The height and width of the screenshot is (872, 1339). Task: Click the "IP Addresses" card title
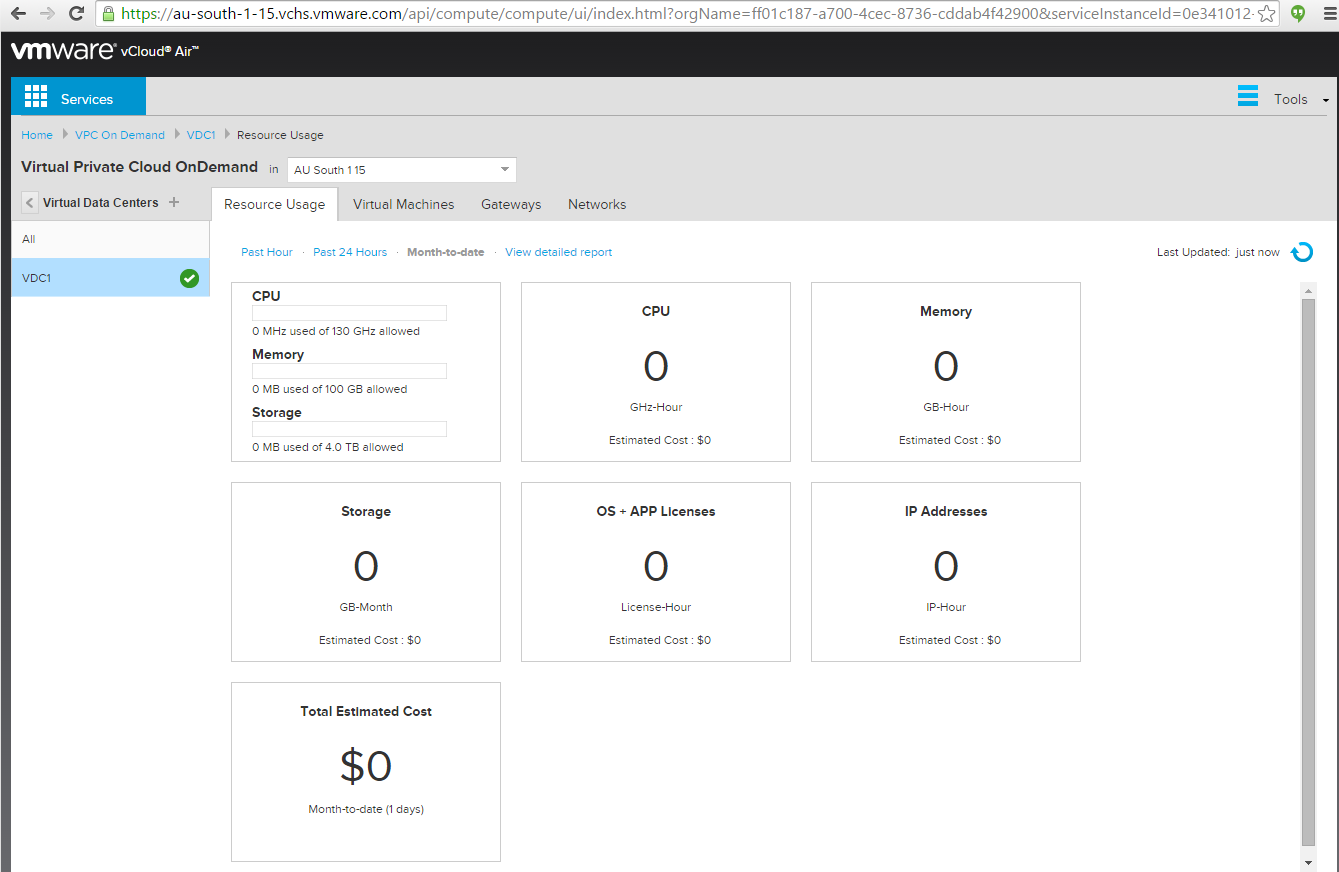[x=946, y=511]
